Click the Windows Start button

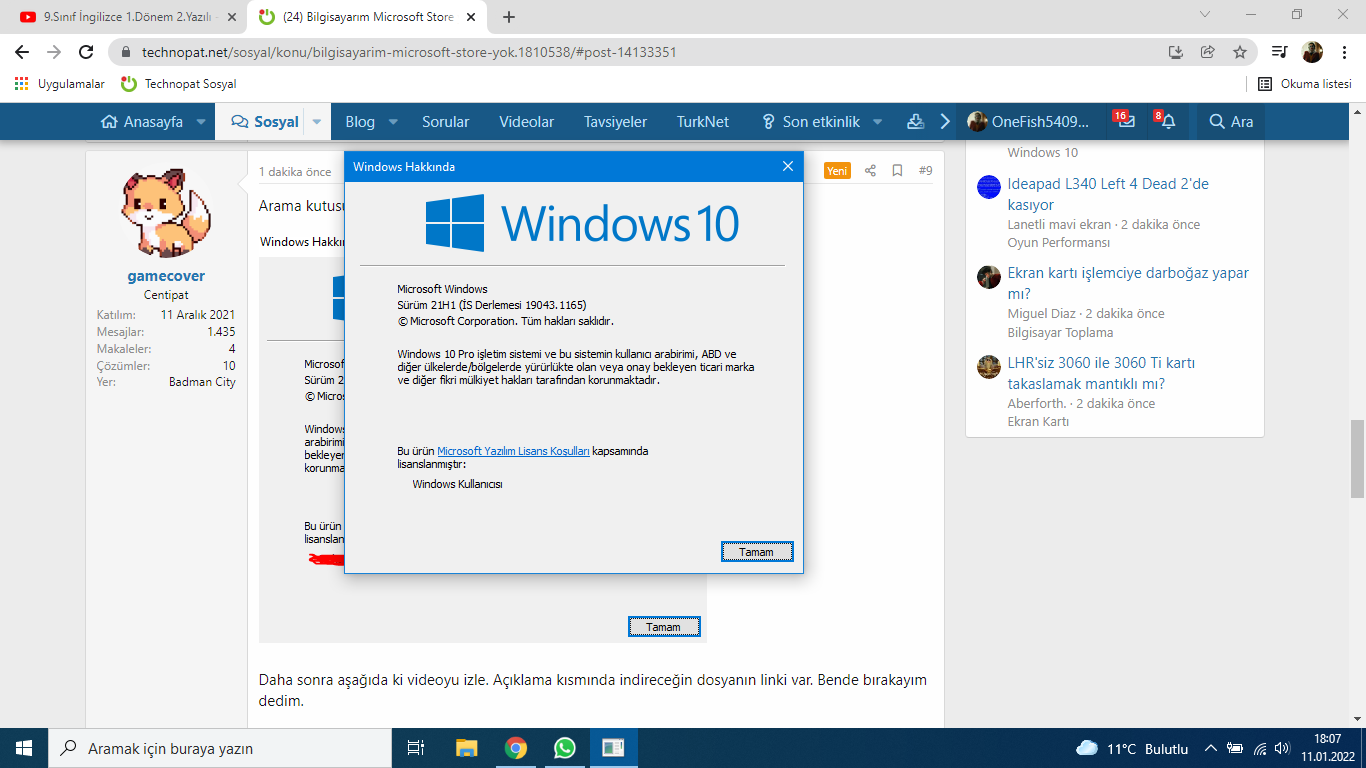click(x=24, y=748)
